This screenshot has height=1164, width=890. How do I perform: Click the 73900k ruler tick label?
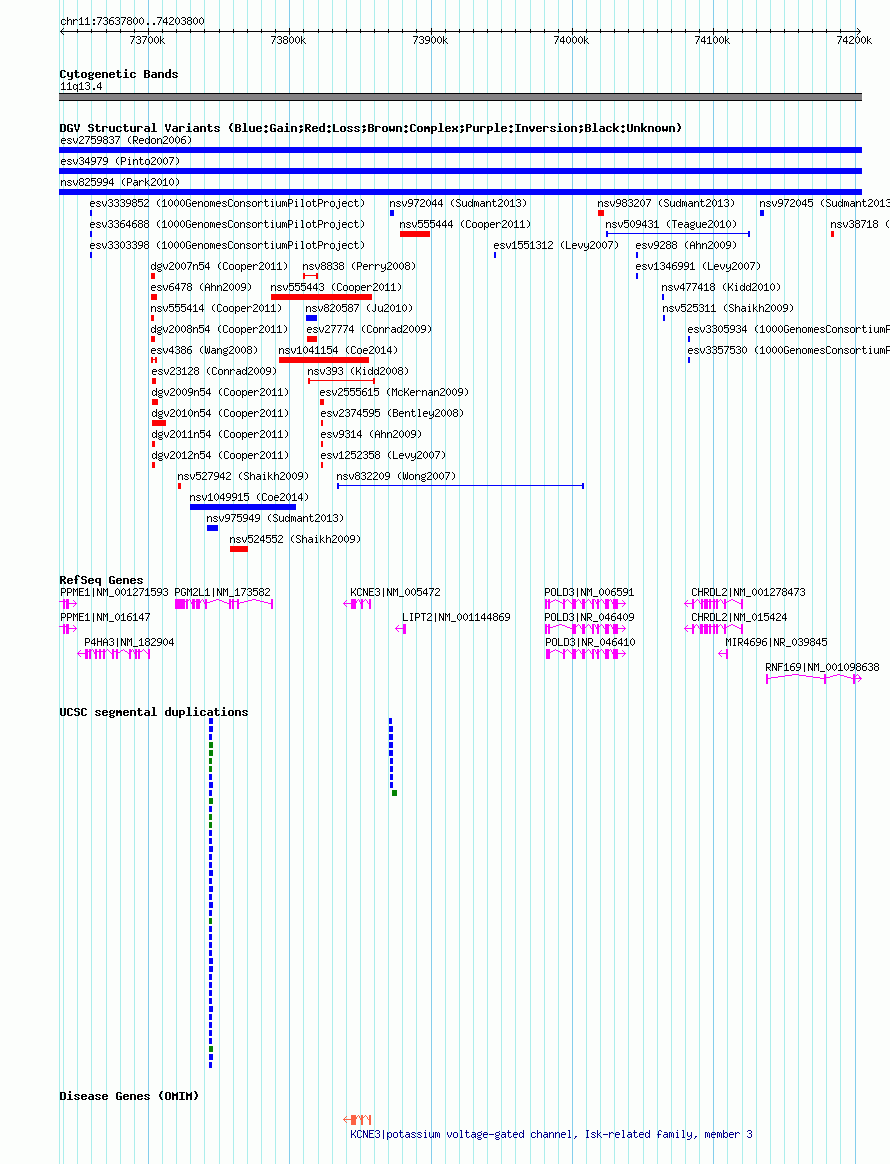point(430,40)
